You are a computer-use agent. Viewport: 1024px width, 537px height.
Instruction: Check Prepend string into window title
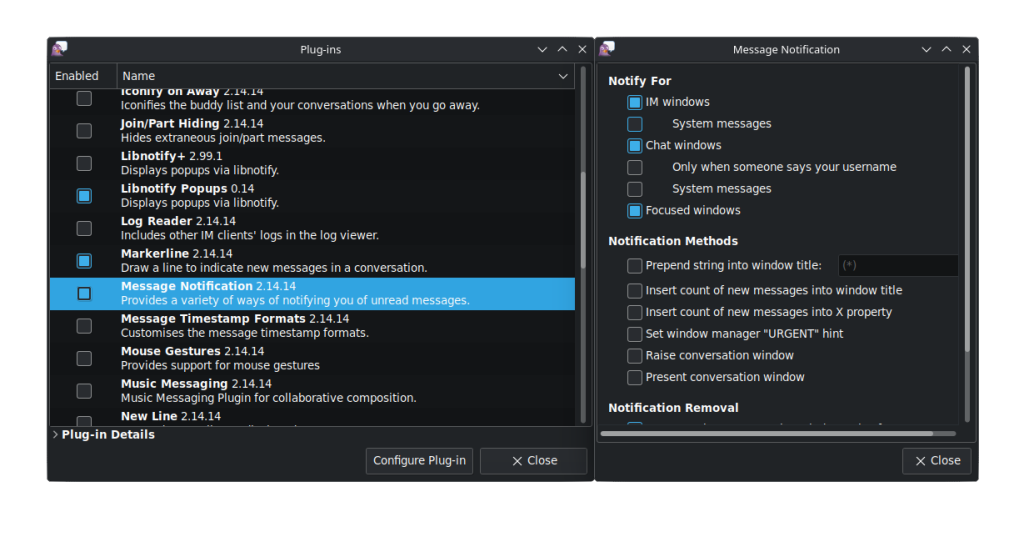(635, 266)
